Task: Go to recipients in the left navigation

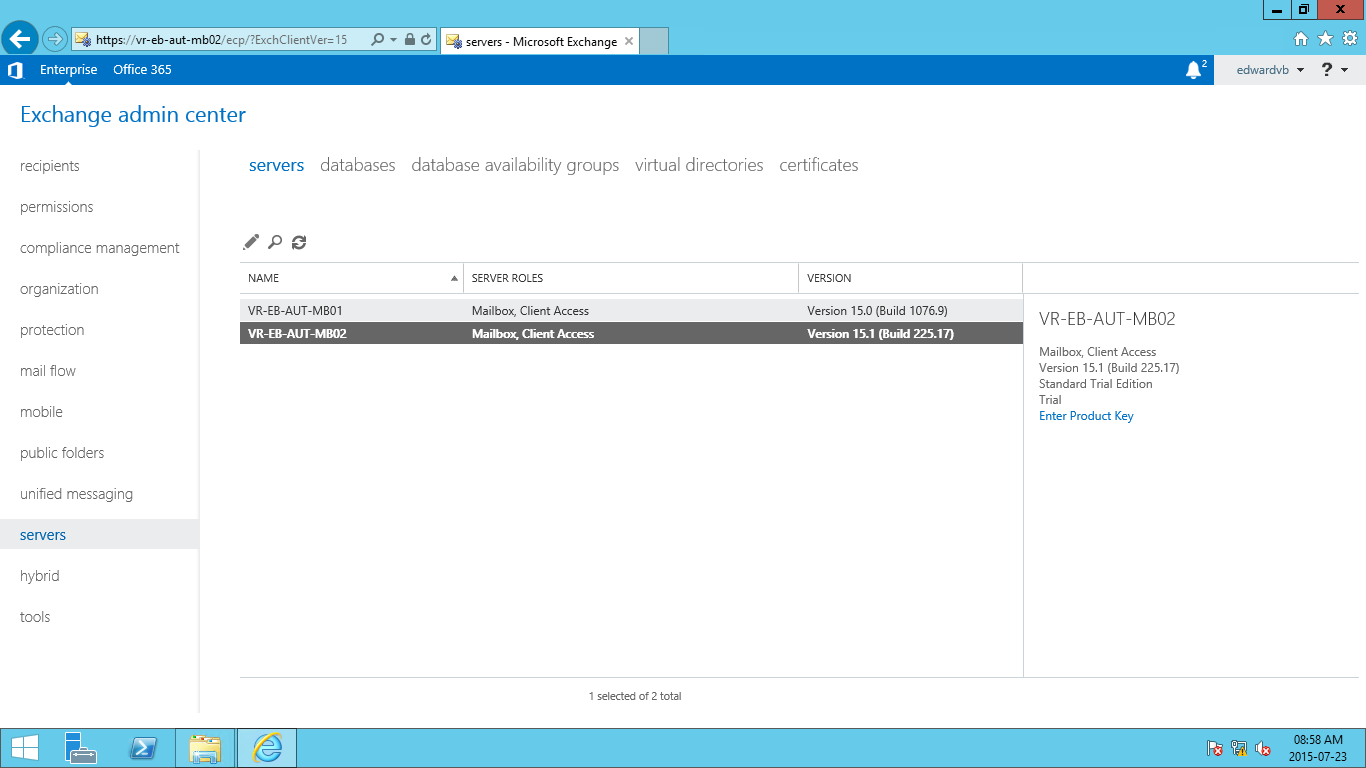Action: coord(50,166)
